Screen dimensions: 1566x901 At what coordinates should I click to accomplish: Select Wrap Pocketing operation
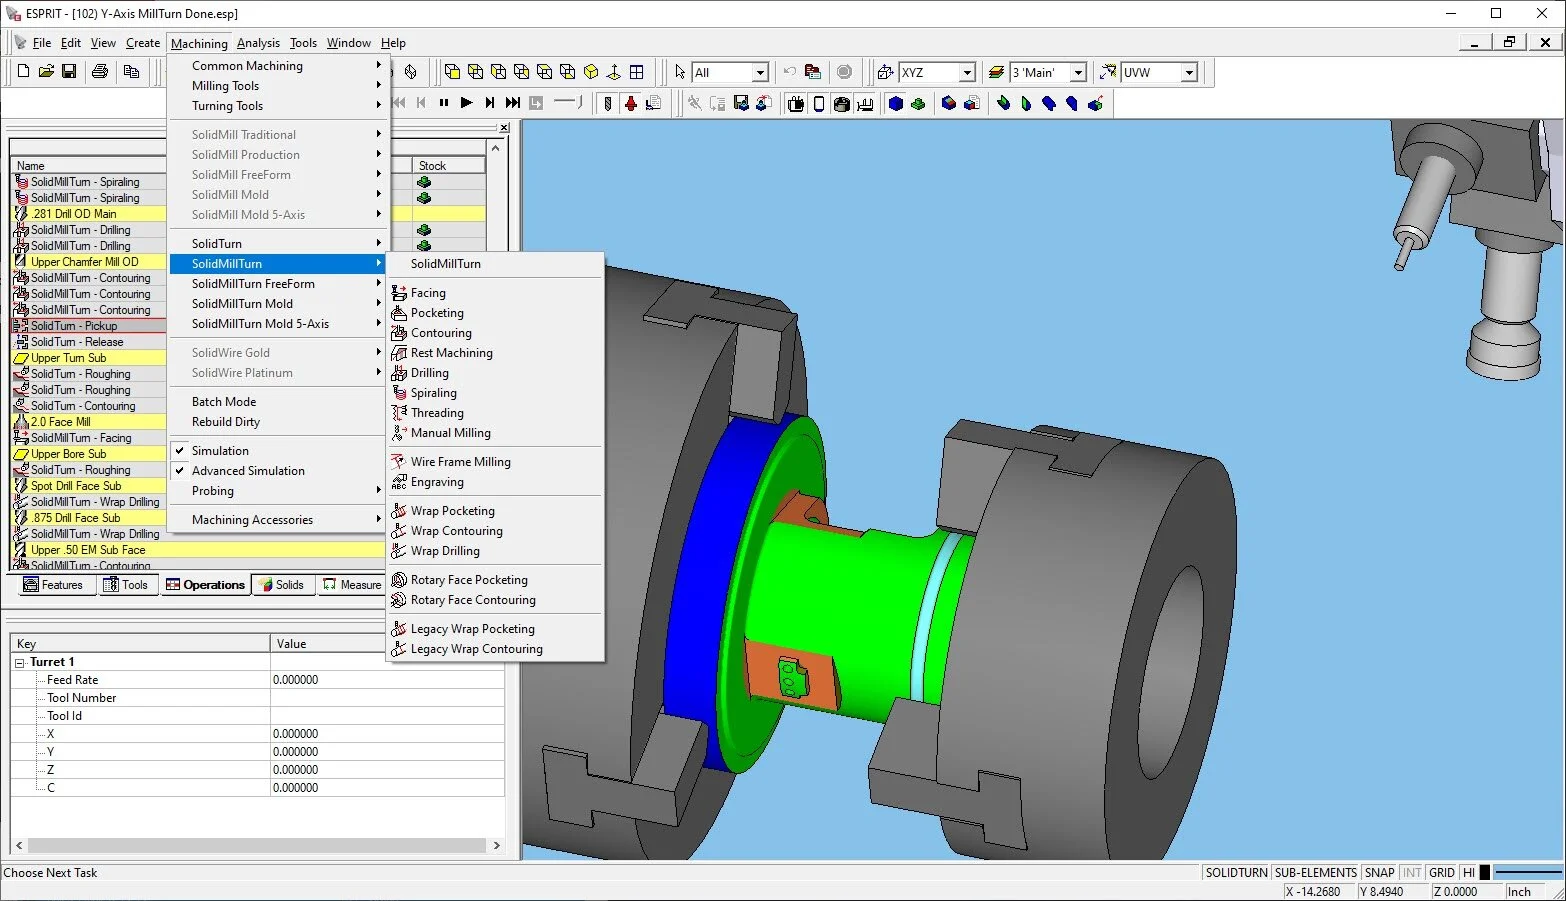point(495,511)
